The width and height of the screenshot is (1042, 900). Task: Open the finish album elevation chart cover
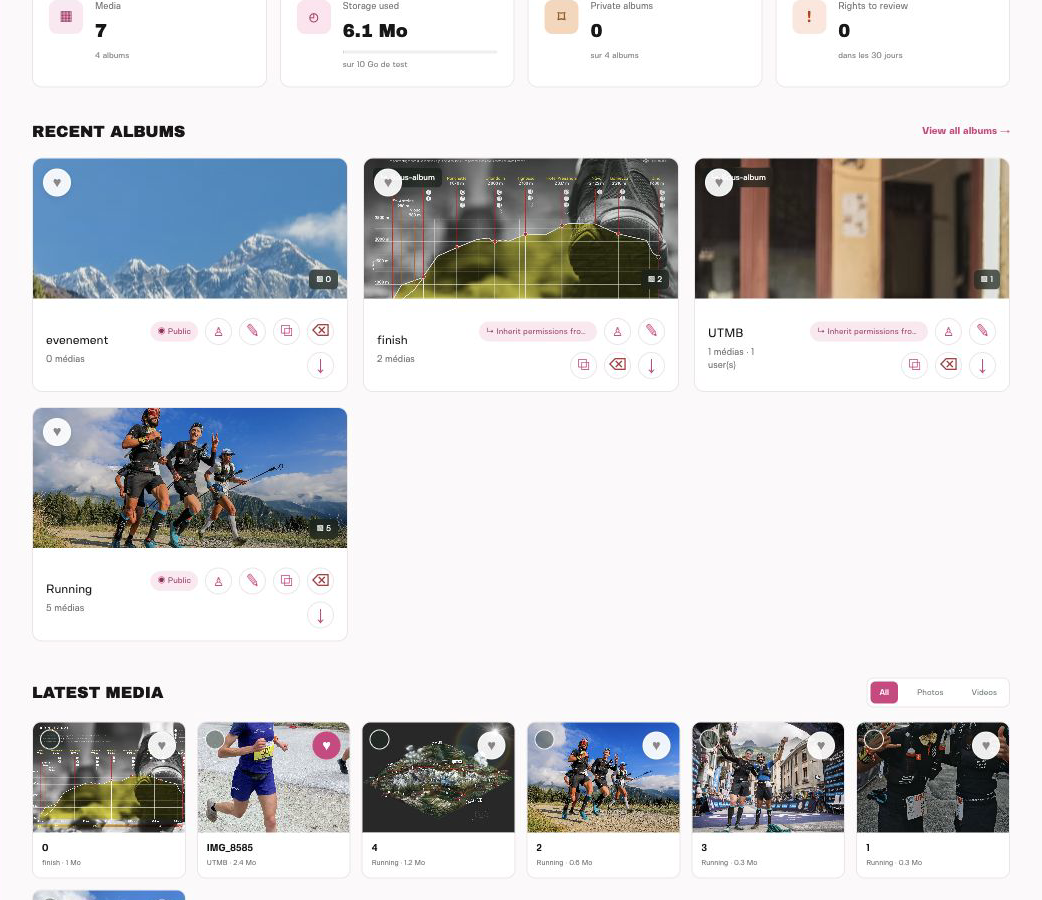click(x=521, y=229)
